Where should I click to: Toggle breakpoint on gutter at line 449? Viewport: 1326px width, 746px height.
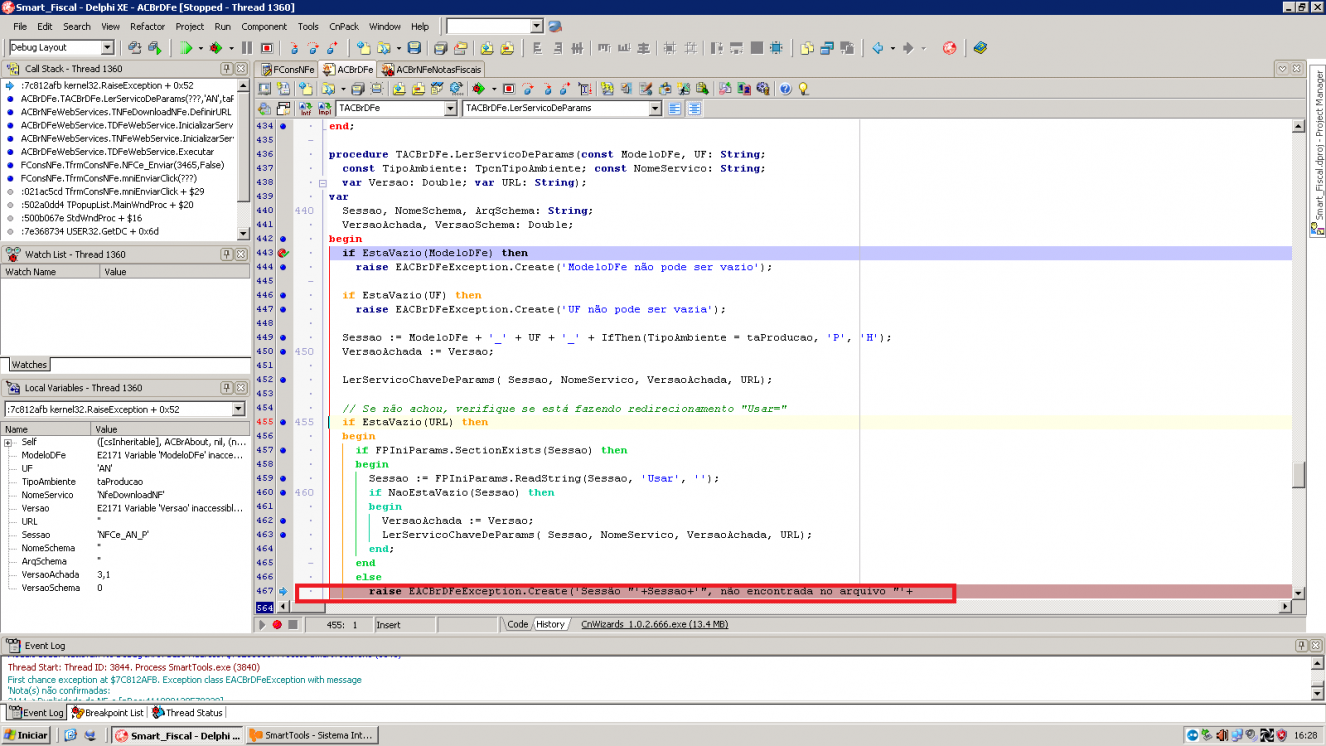(283, 337)
